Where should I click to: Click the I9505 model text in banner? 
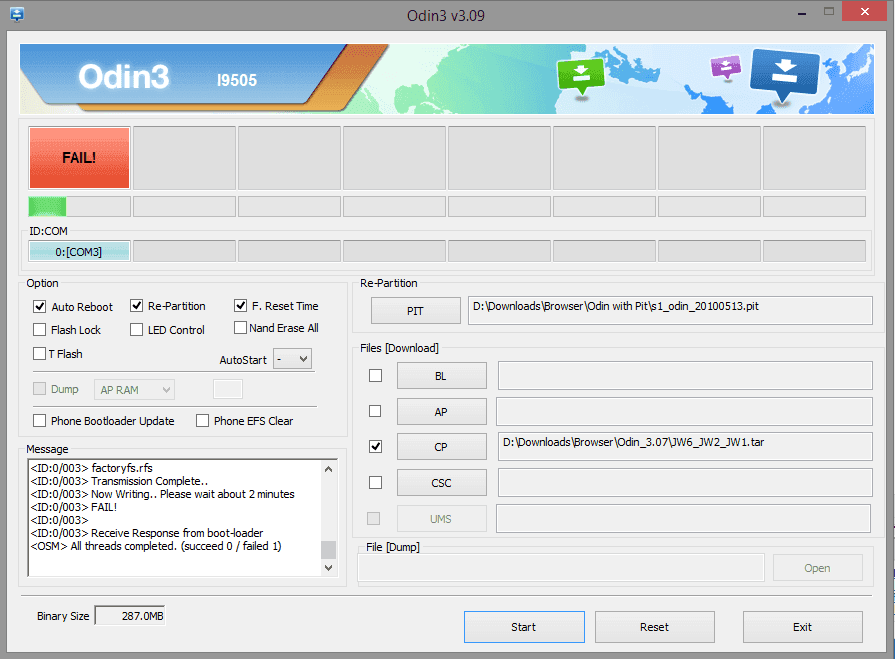coord(237,80)
